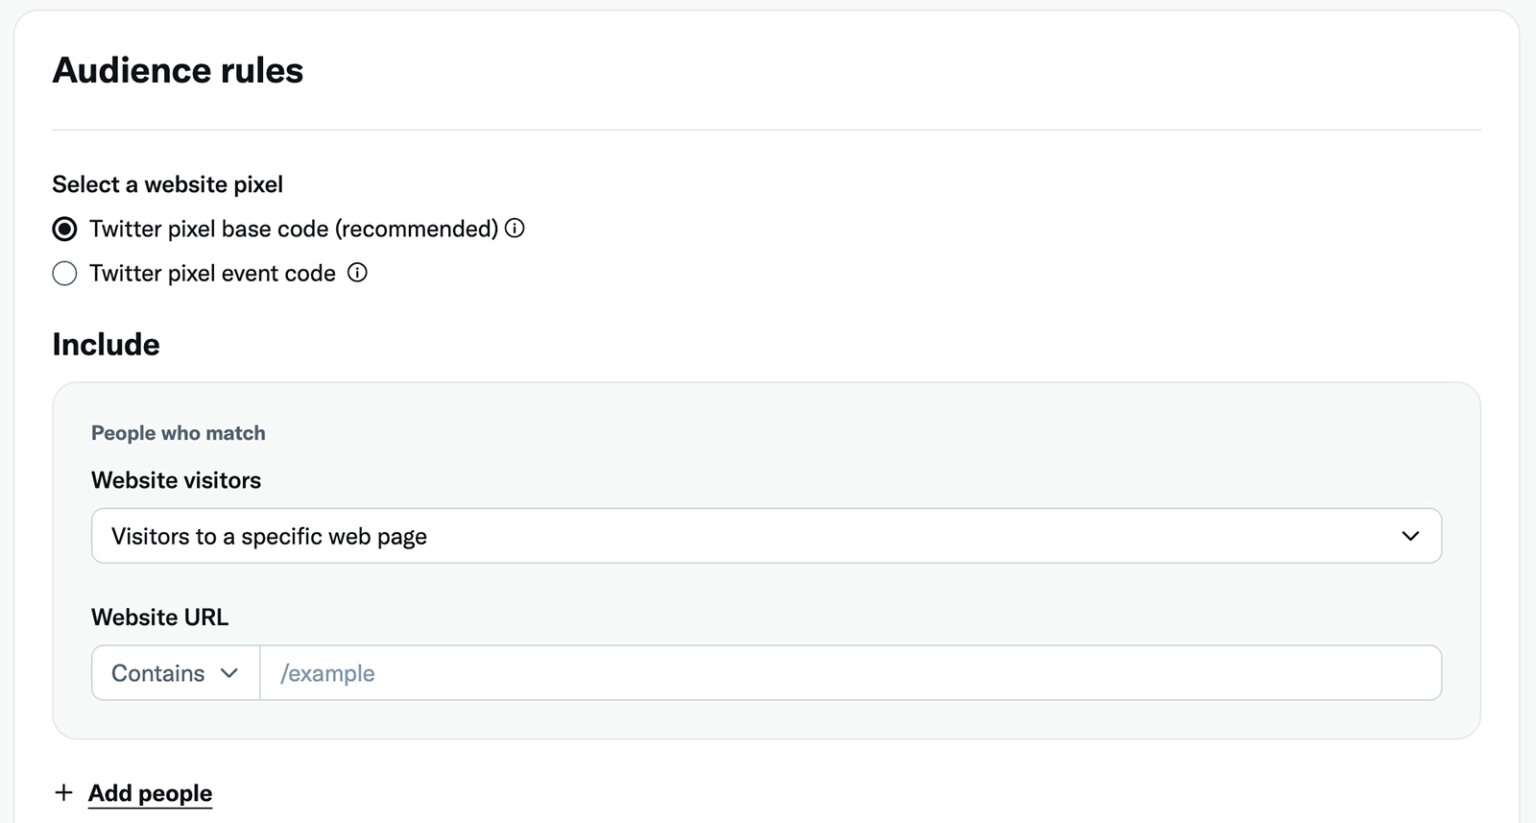Select the Twitter pixel base code radio button

click(65, 229)
